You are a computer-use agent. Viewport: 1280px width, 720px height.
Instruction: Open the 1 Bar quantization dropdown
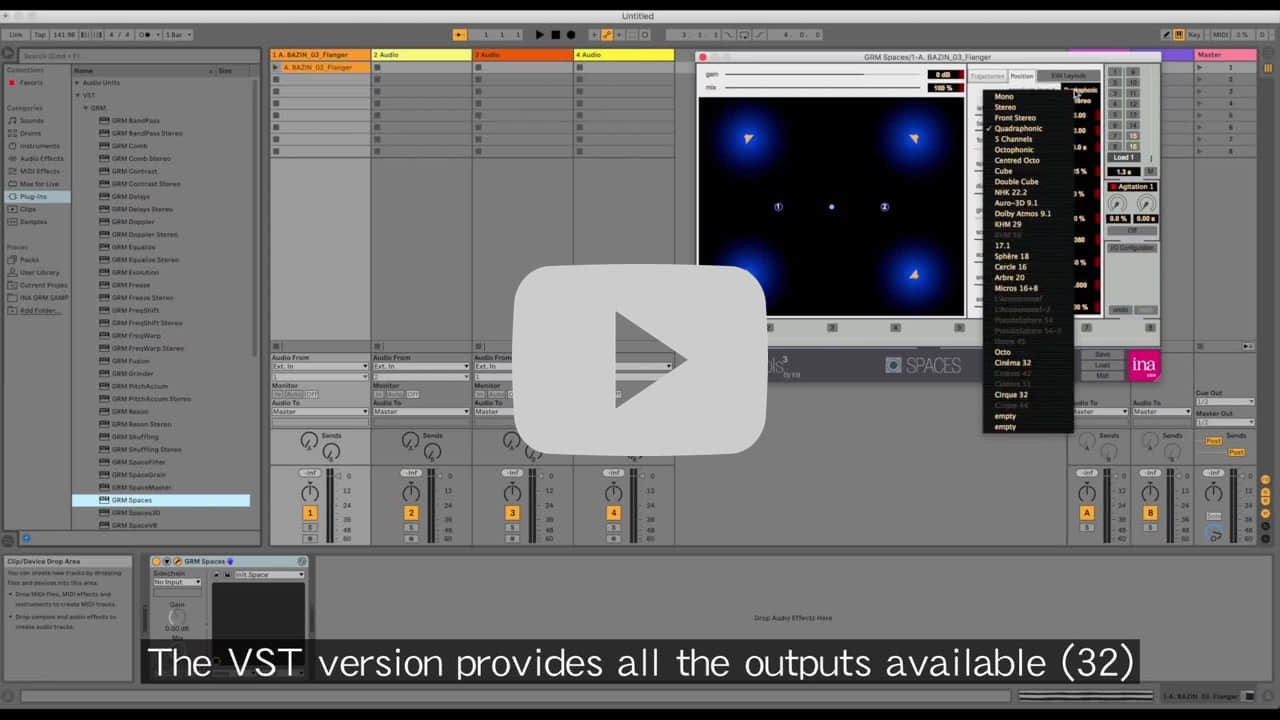pos(176,35)
